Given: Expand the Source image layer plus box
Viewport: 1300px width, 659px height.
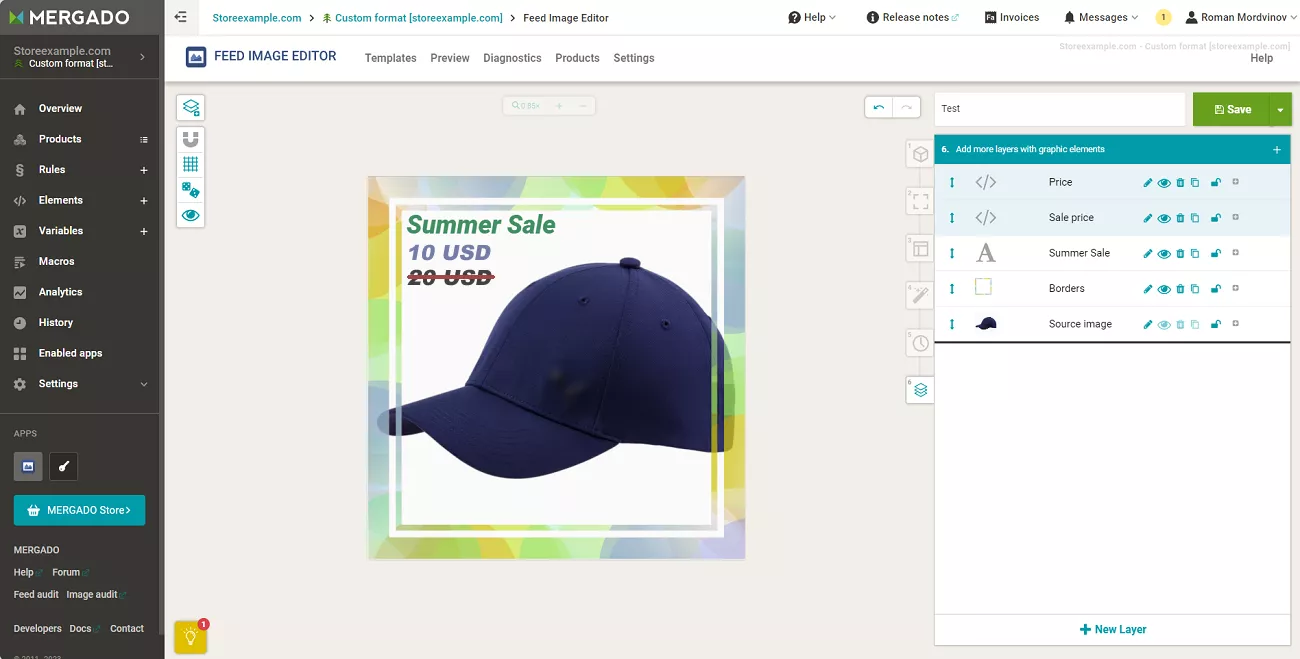Looking at the screenshot, I should coord(1236,324).
